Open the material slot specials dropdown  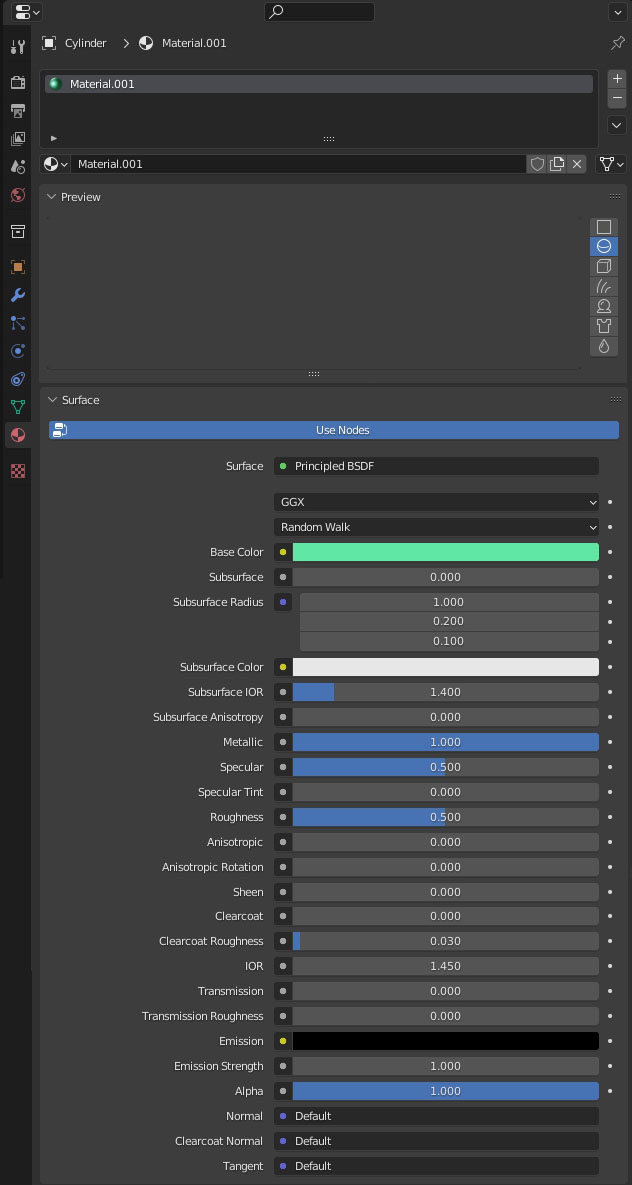(x=617, y=125)
